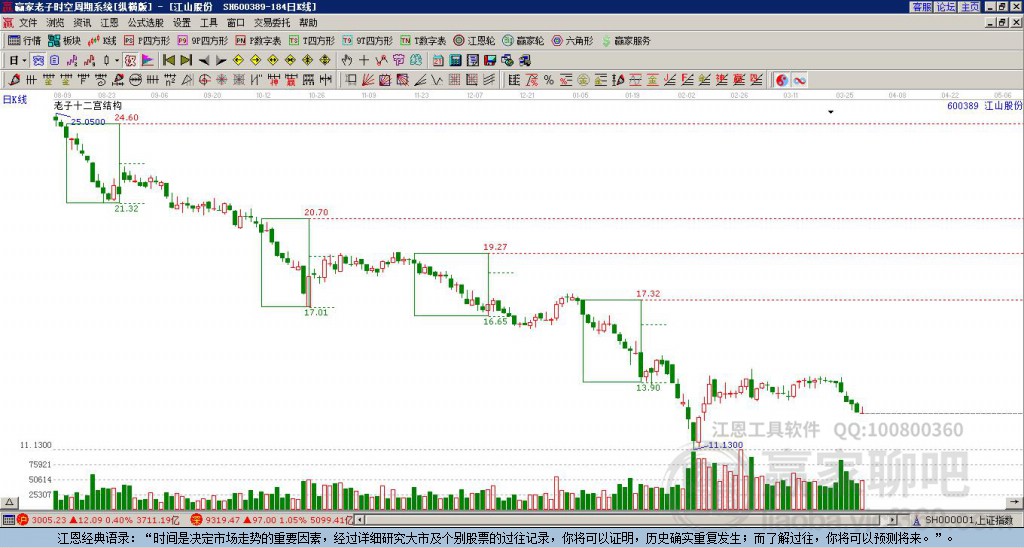Click the 日K线 label
The height and width of the screenshot is (548, 1024).
[x=14, y=100]
